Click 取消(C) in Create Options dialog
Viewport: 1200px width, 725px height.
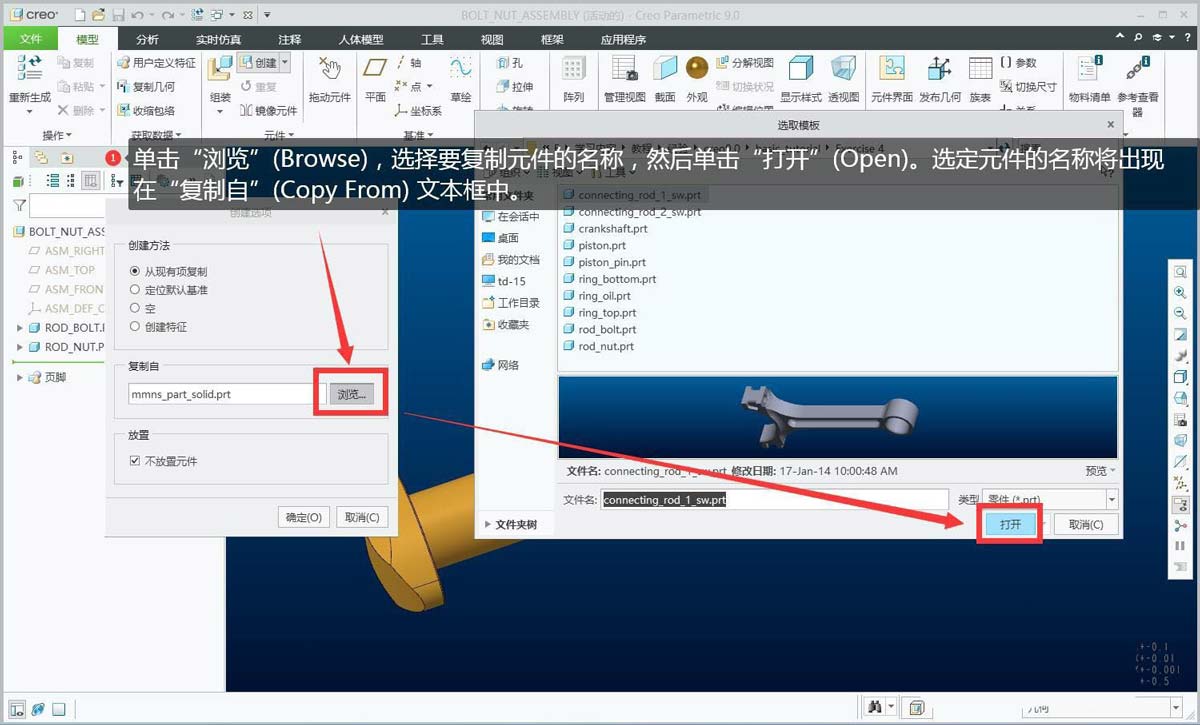(361, 517)
